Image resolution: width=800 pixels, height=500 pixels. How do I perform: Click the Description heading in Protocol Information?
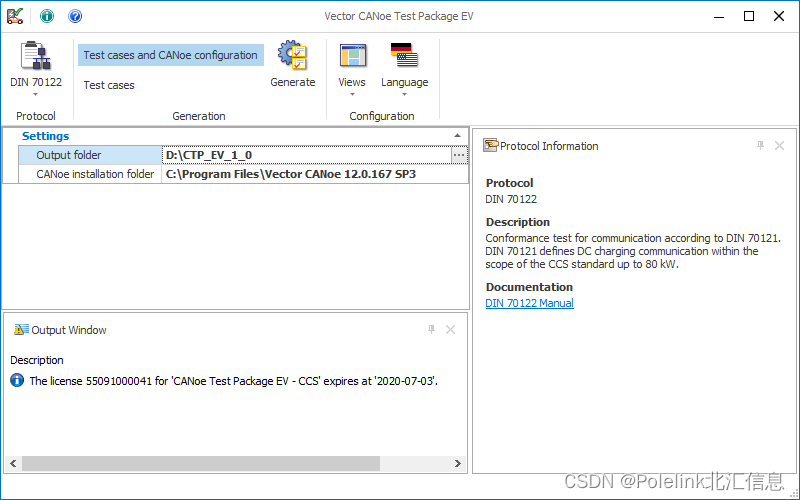pos(517,222)
